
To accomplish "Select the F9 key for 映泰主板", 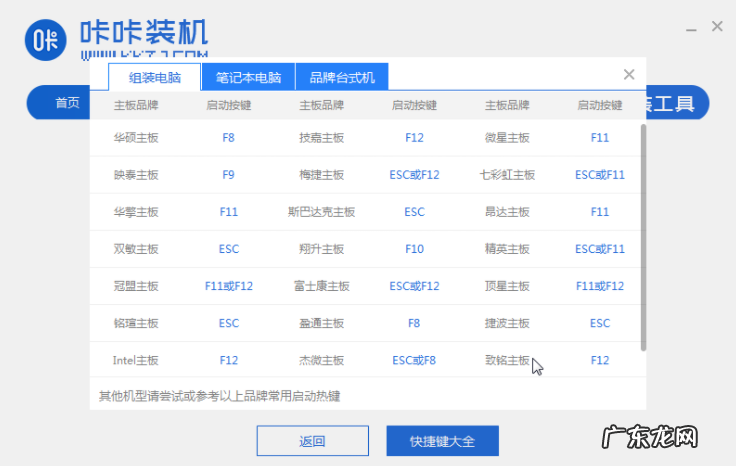I will pyautogui.click(x=229, y=175).
